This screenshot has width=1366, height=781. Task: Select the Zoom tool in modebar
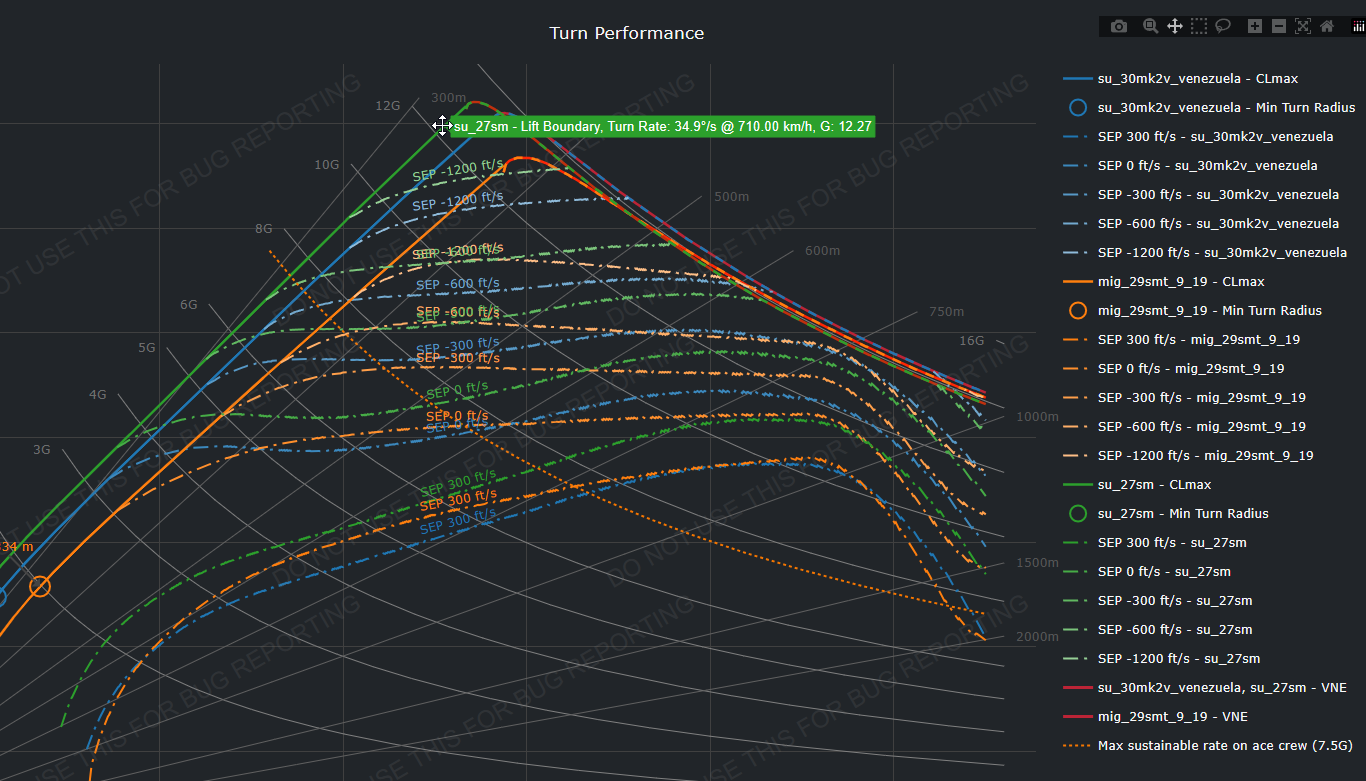coord(1150,26)
